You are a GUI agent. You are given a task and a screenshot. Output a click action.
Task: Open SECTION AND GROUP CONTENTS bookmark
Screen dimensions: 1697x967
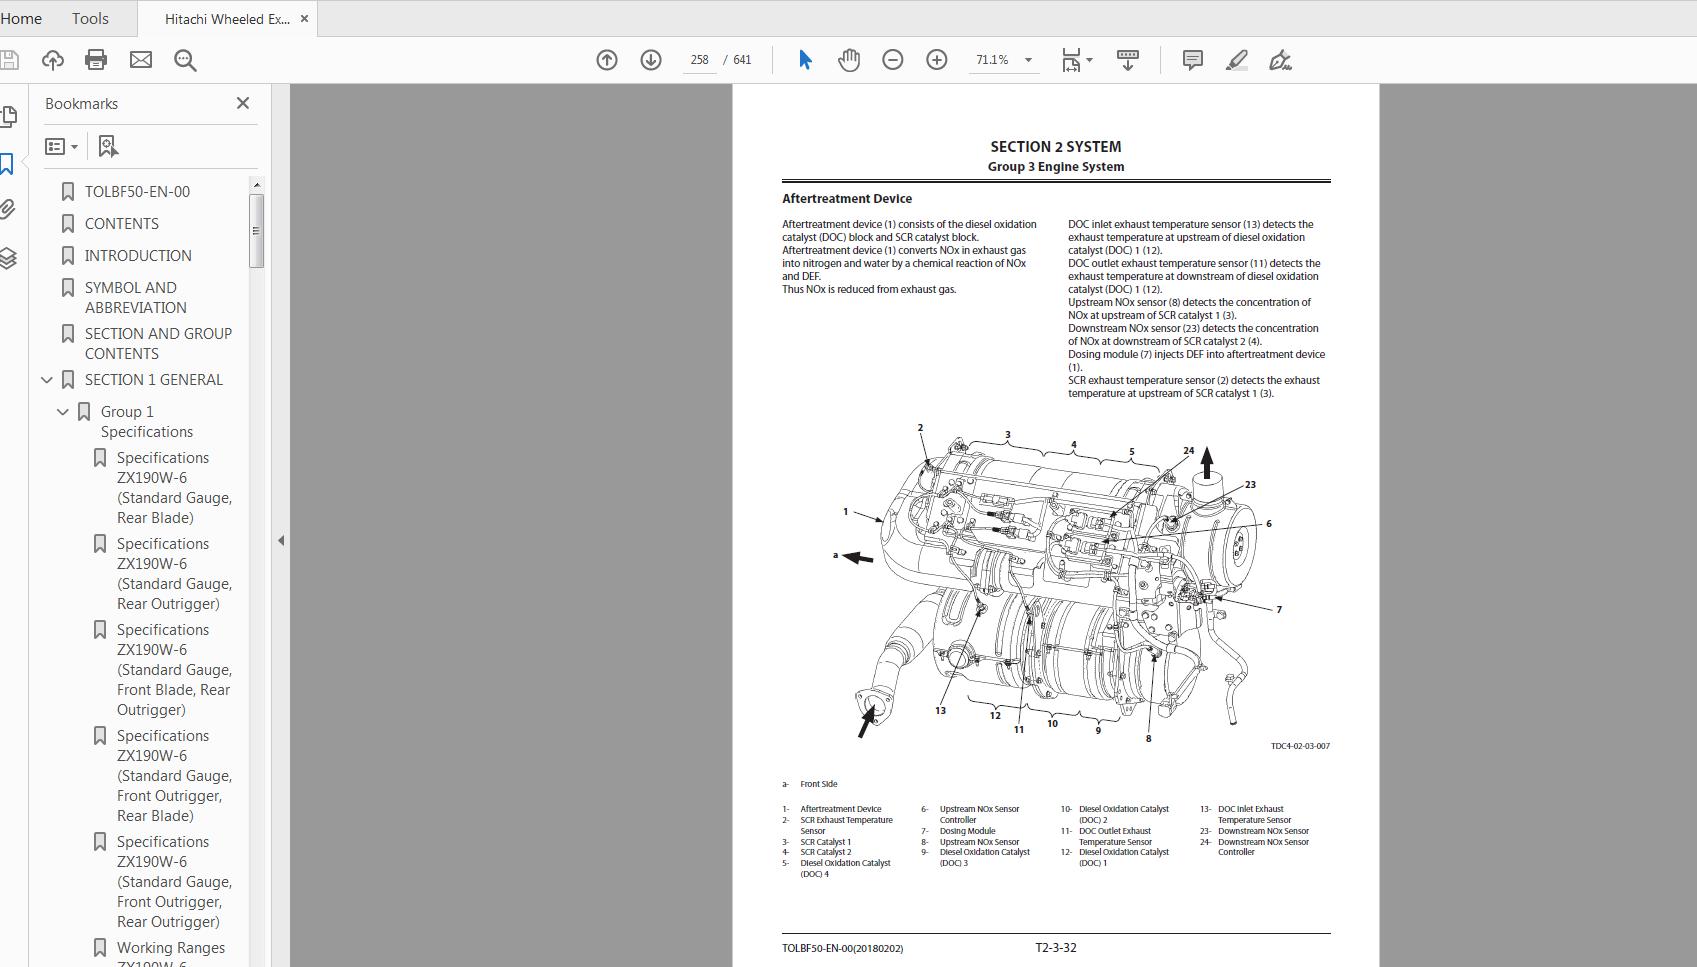pyautogui.click(x=158, y=344)
